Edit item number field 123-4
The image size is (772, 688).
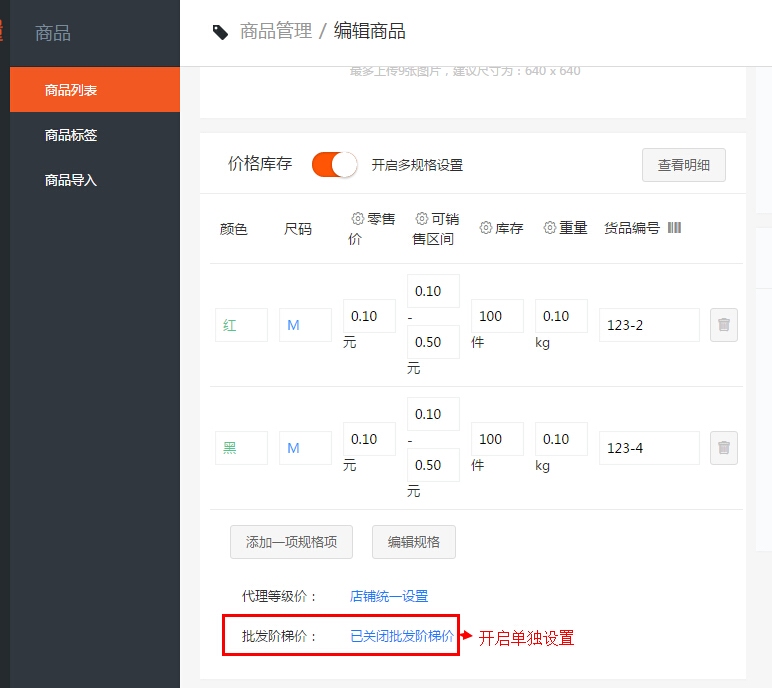(x=649, y=448)
